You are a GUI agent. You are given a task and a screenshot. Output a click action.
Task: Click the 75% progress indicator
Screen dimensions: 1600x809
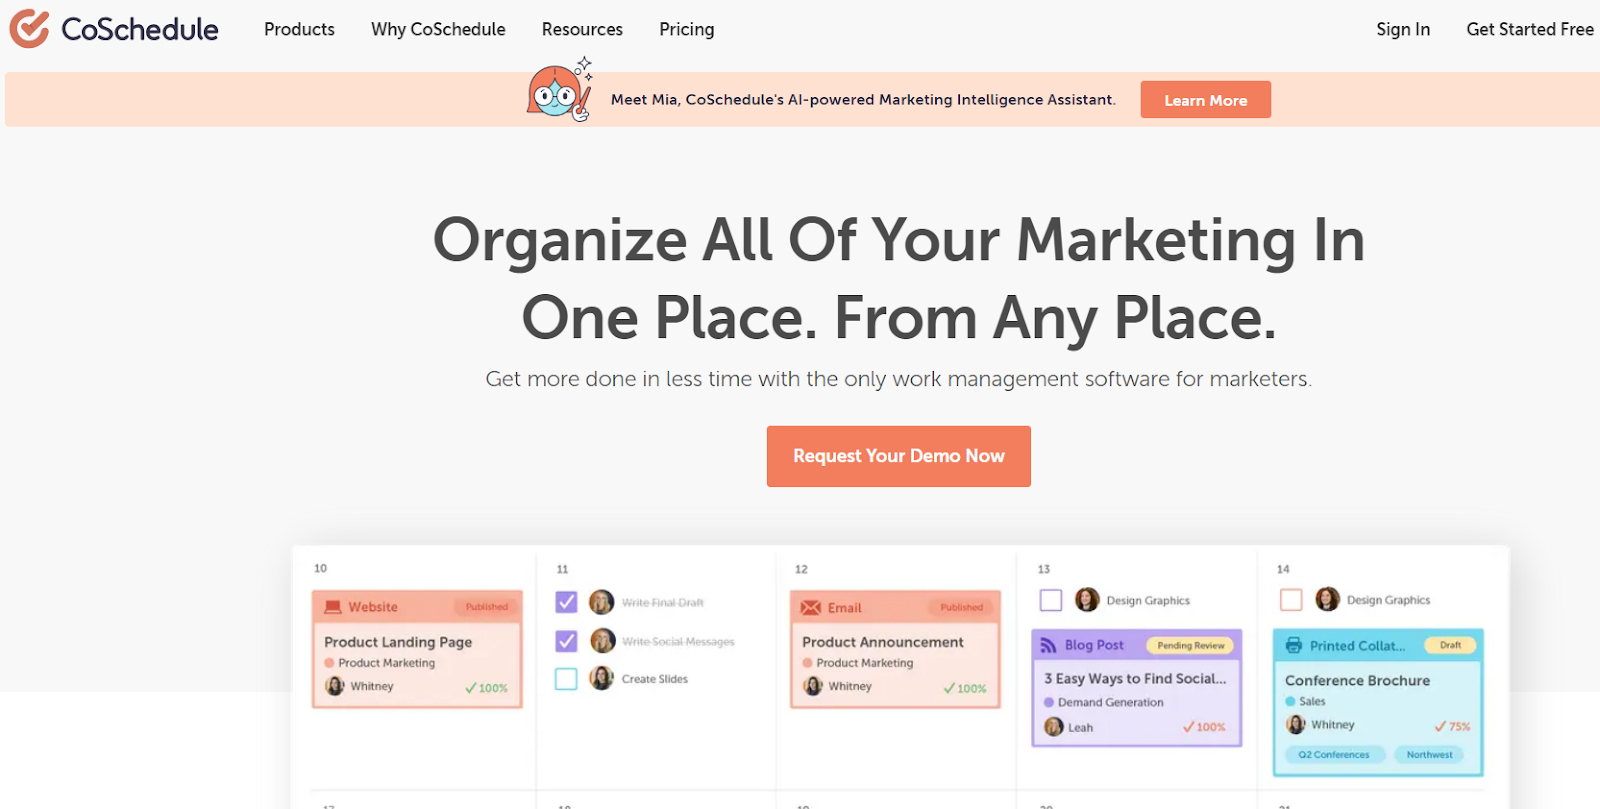(x=1452, y=727)
